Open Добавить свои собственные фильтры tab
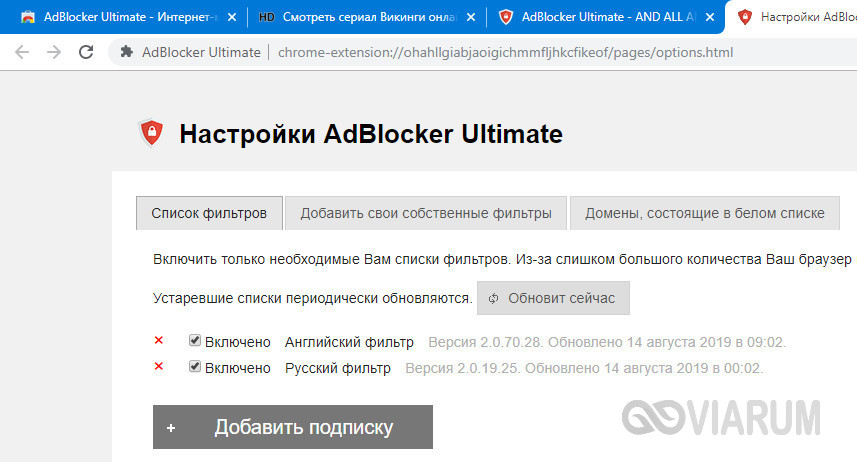The image size is (857, 462). point(426,213)
